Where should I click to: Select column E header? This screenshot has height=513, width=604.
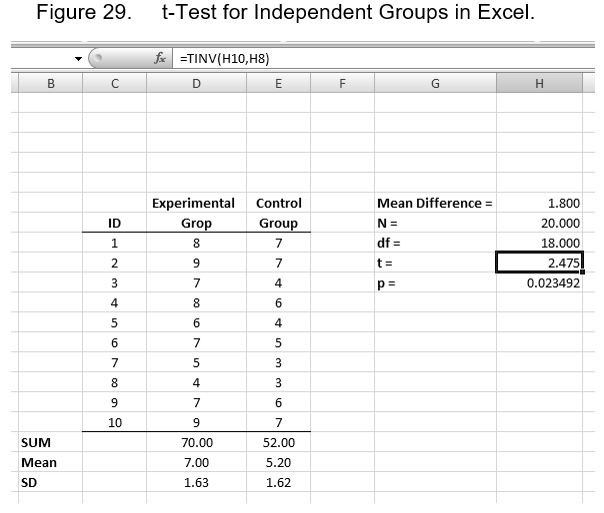pyautogui.click(x=279, y=83)
